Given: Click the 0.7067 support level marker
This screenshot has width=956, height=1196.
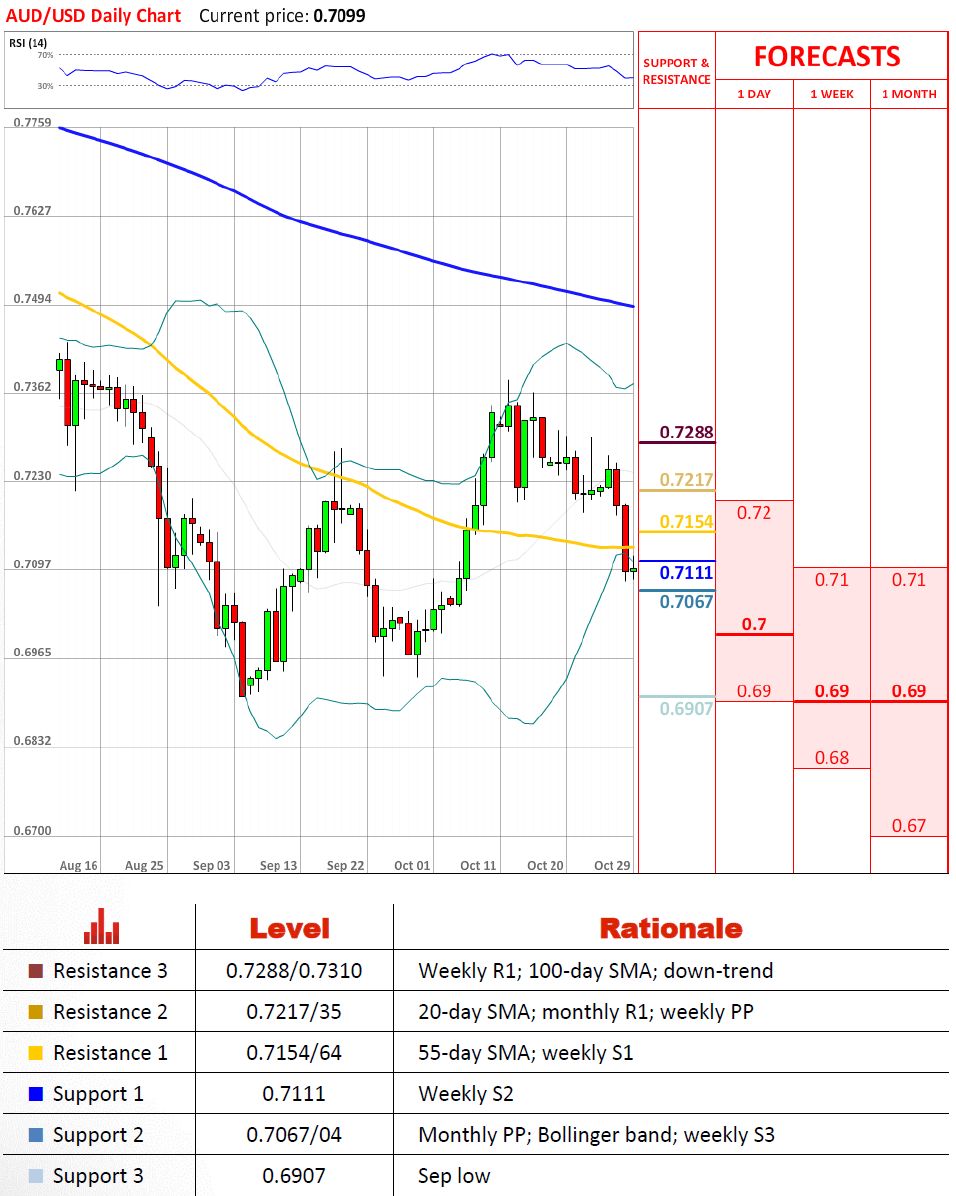Looking at the screenshot, I should 686,602.
